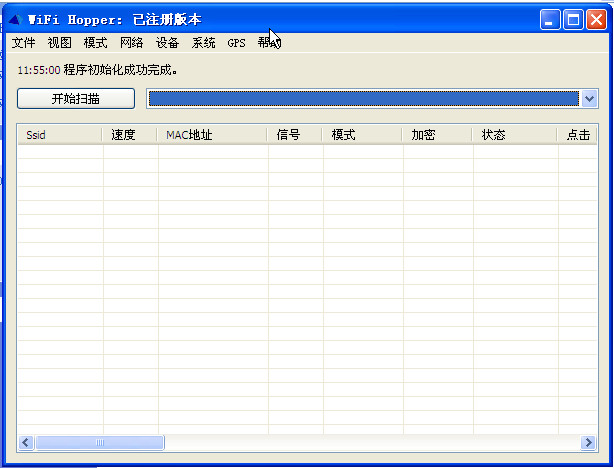Open the 设备 menu
The image size is (614, 468).
pyautogui.click(x=168, y=43)
